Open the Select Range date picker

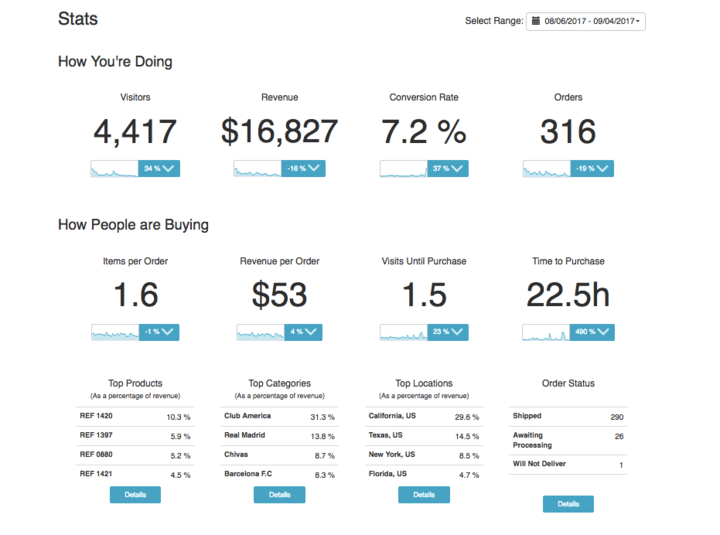[585, 21]
